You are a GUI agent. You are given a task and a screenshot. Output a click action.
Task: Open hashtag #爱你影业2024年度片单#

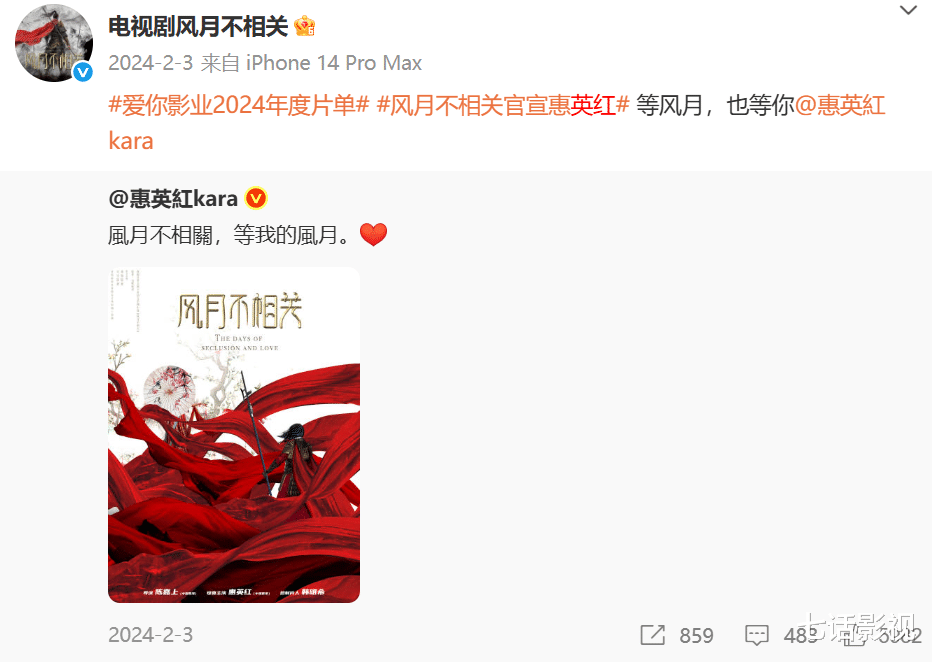[239, 105]
